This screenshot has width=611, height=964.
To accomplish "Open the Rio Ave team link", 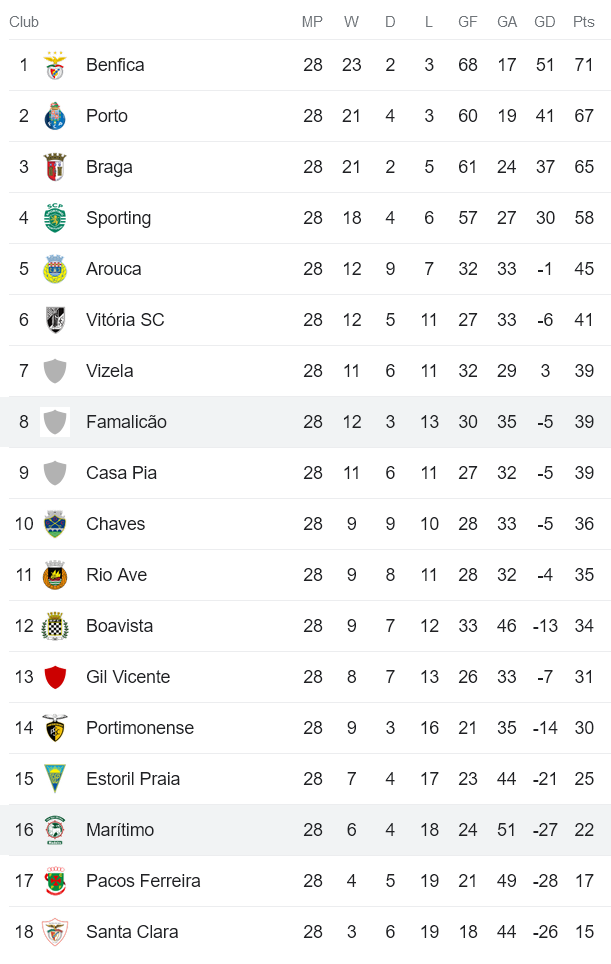I will point(116,575).
